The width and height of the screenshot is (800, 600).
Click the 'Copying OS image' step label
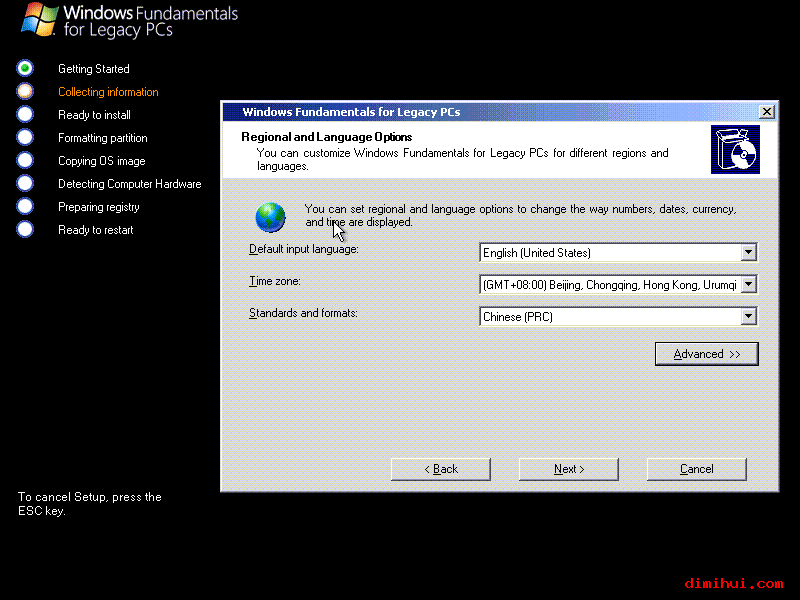tap(102, 161)
